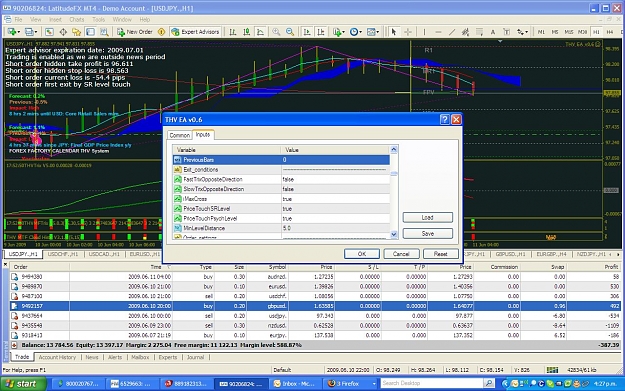Viewport: 625px width, 391px height.
Task: Click the PreviousBars value field
Action: [x=335, y=160]
